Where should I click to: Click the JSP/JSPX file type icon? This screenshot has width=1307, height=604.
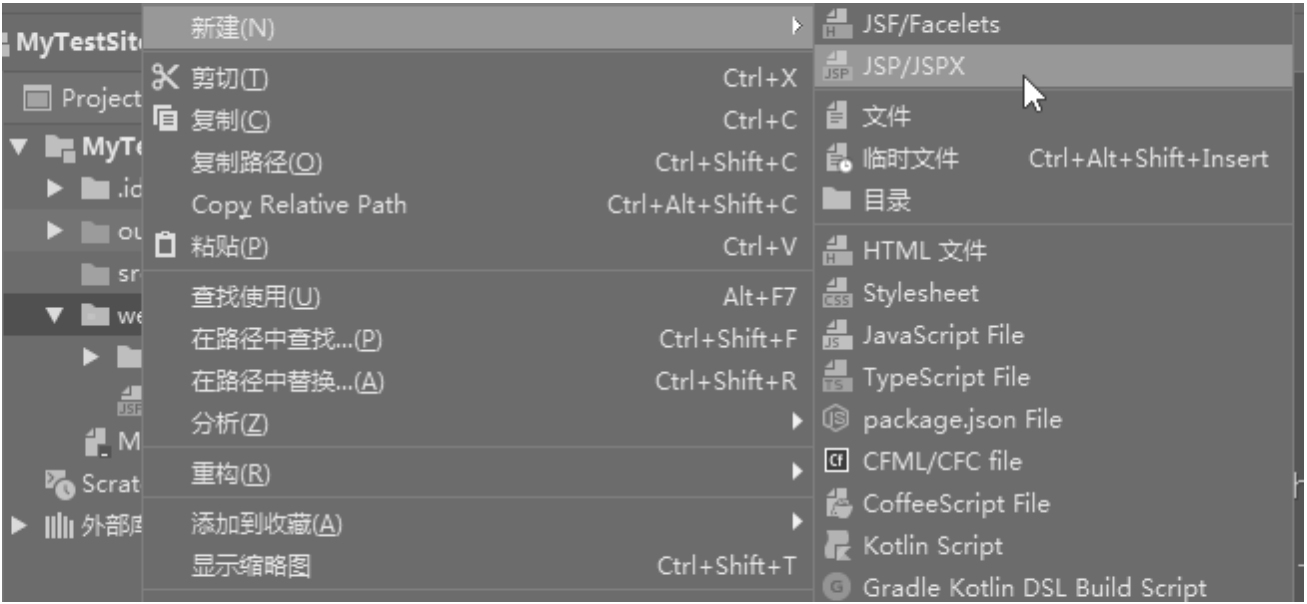click(x=836, y=67)
